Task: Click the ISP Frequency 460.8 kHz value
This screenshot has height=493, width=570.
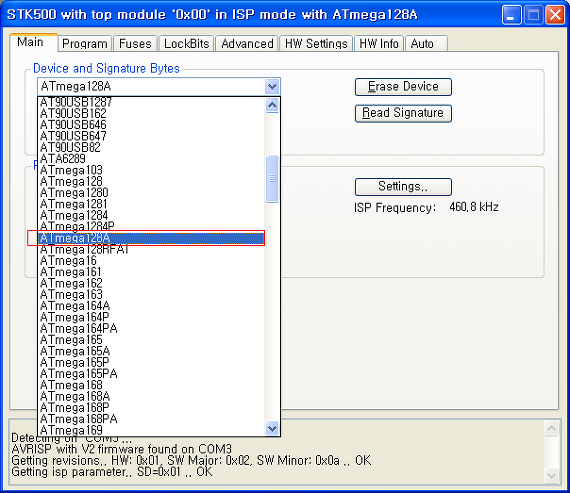Action: pyautogui.click(x=474, y=207)
